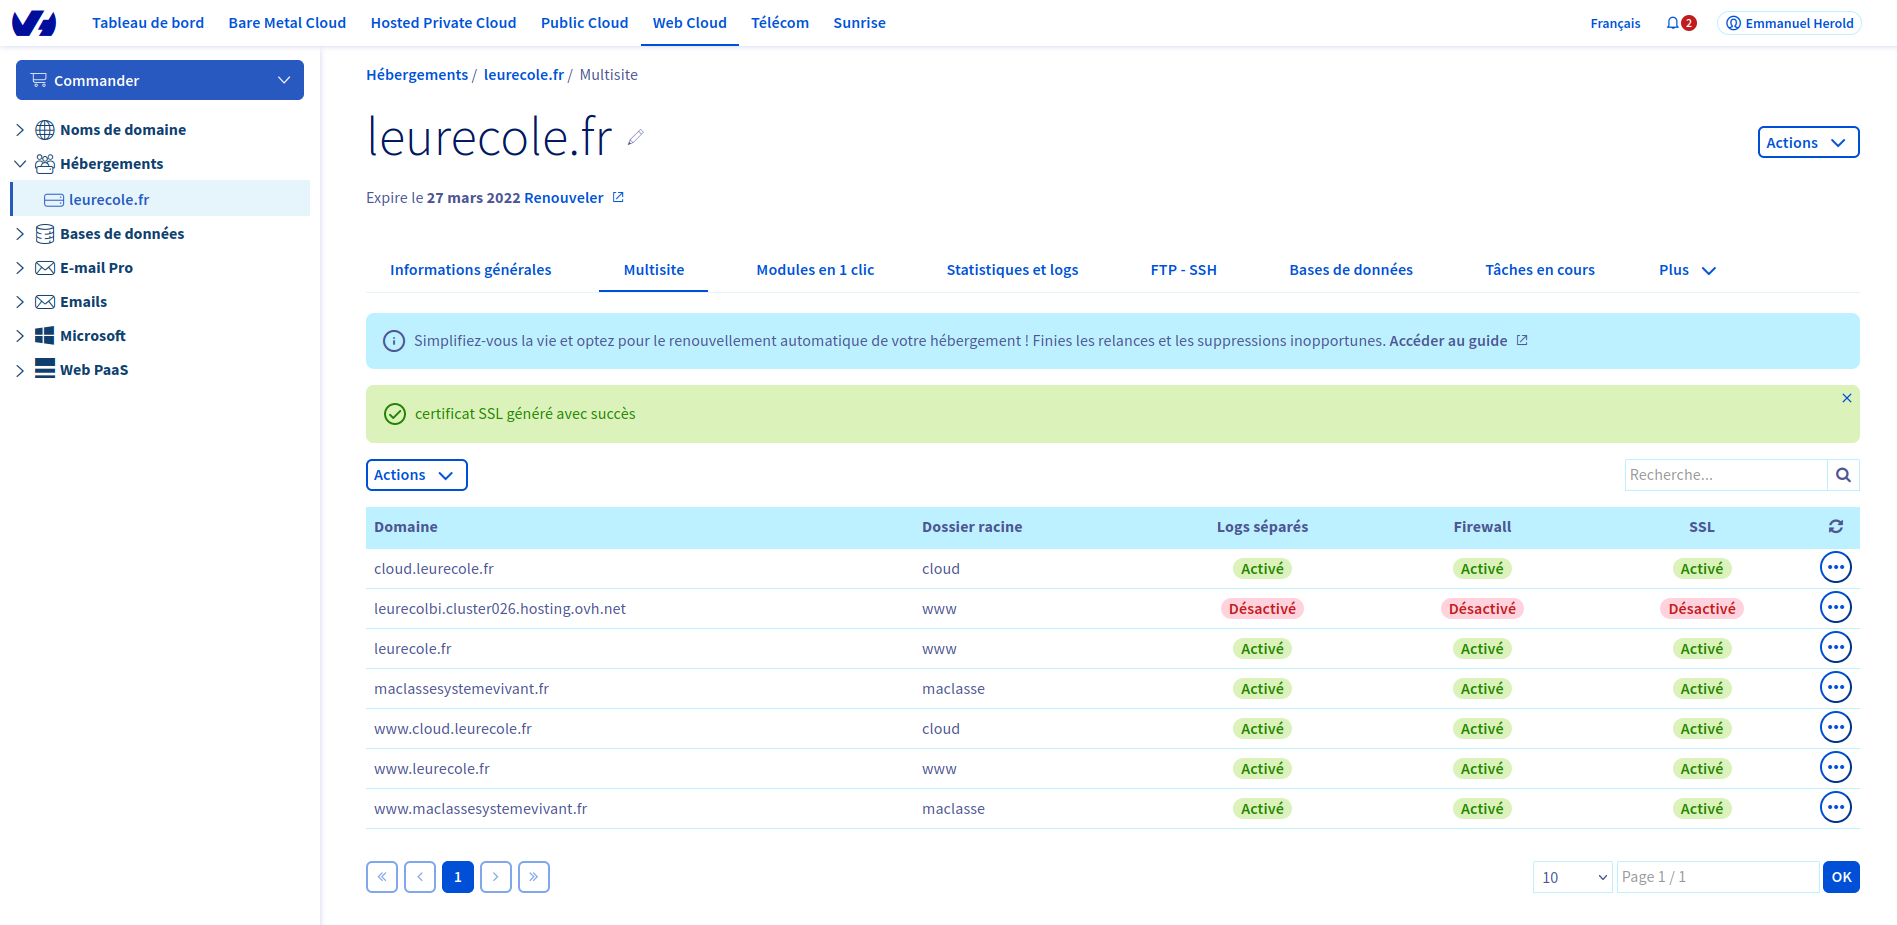Open the Plus tab dropdown

pos(1687,270)
